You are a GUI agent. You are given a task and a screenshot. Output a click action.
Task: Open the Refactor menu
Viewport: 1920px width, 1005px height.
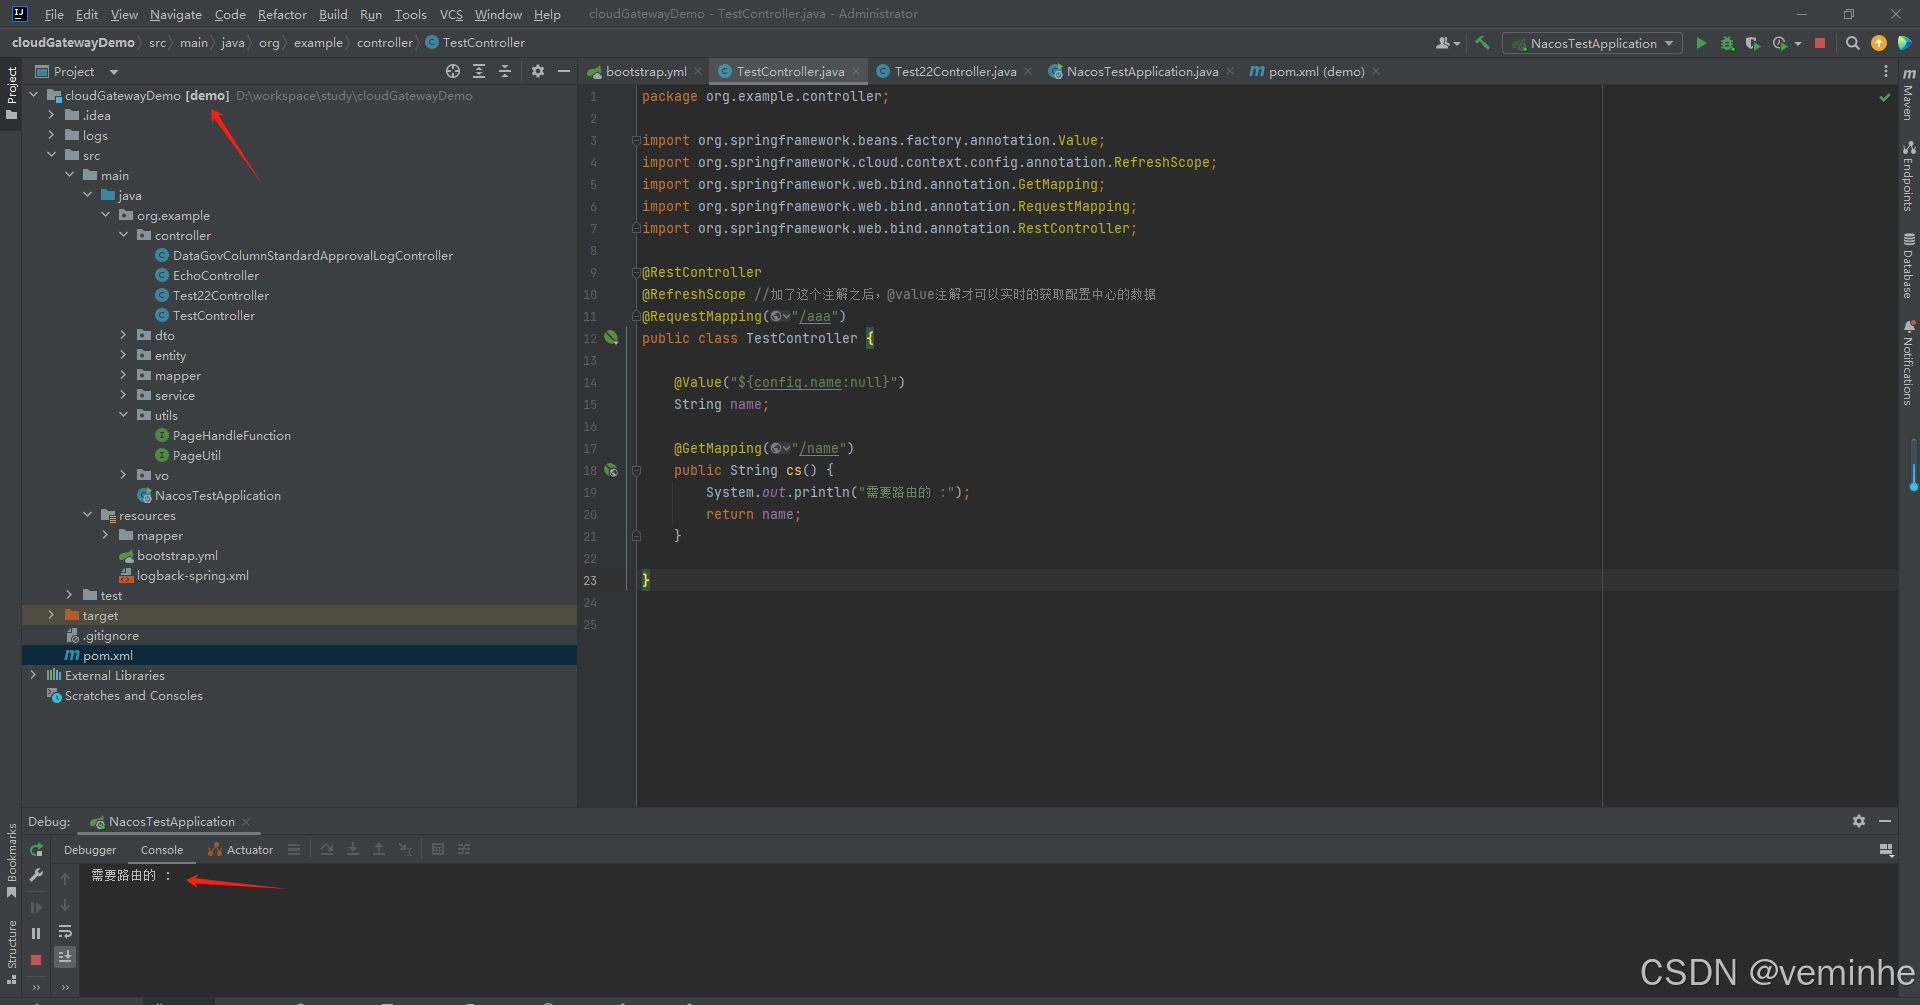(x=282, y=14)
